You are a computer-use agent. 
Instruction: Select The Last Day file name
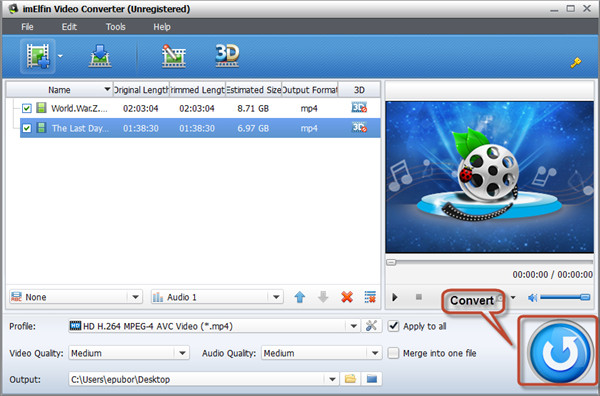coord(80,128)
